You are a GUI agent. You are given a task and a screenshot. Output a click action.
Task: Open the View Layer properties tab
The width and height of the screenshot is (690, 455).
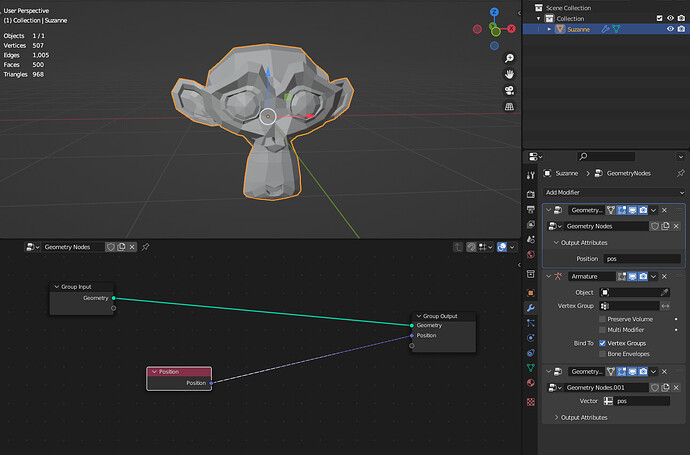531,224
